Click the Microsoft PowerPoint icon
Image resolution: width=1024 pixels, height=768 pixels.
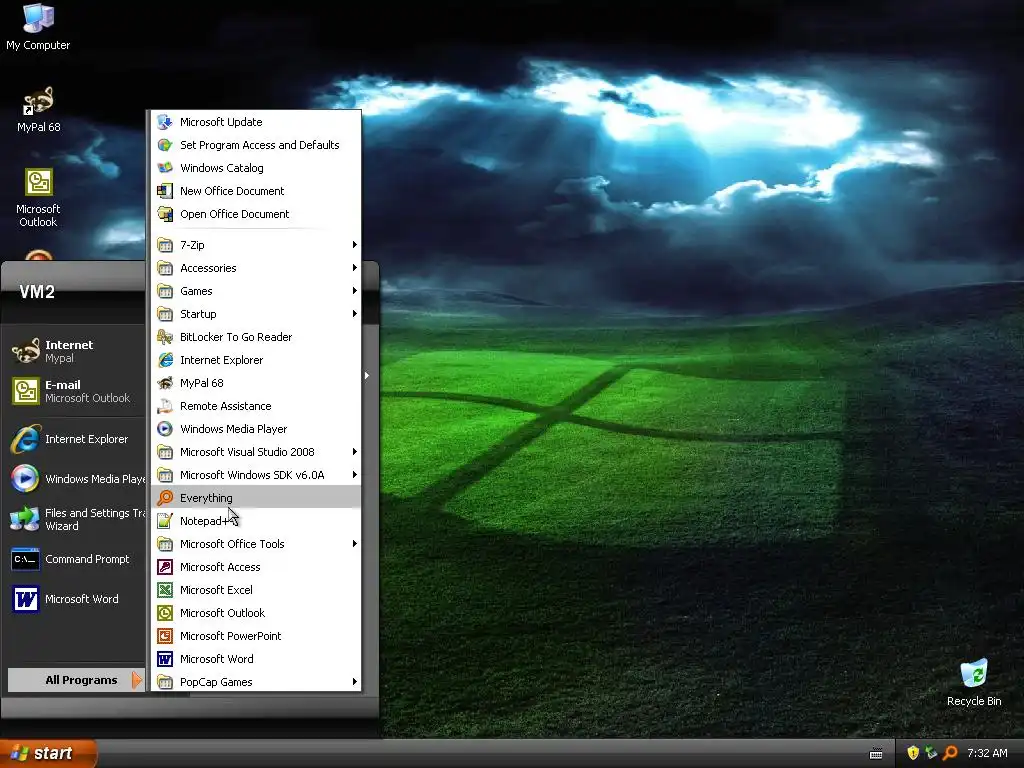click(165, 635)
